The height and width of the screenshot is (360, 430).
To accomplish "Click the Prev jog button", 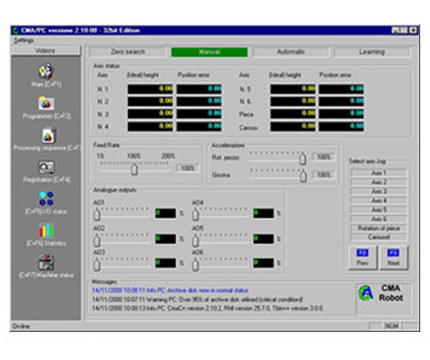I will (363, 257).
